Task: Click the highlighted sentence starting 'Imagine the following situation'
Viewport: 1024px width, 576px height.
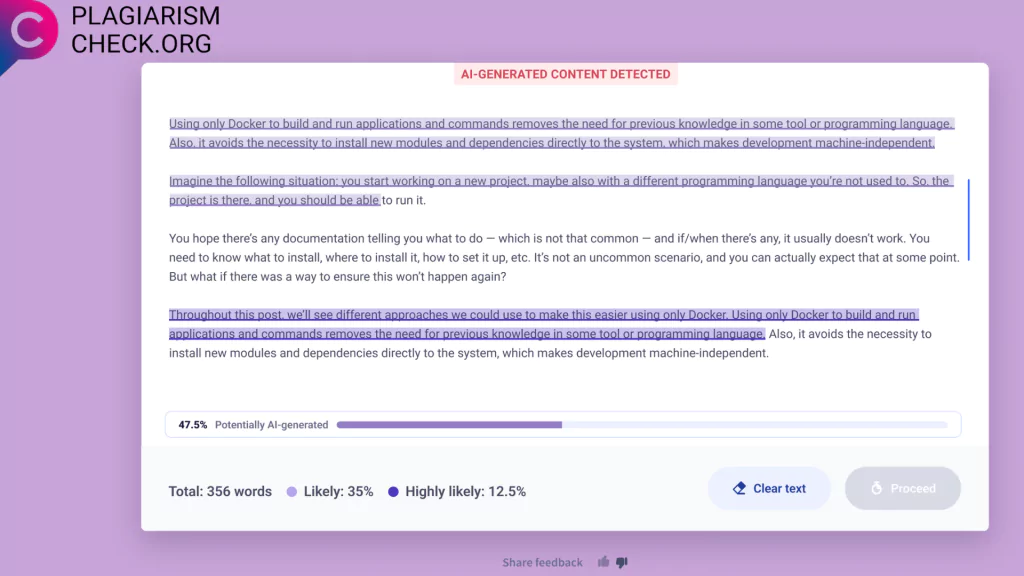Action: pos(561,191)
